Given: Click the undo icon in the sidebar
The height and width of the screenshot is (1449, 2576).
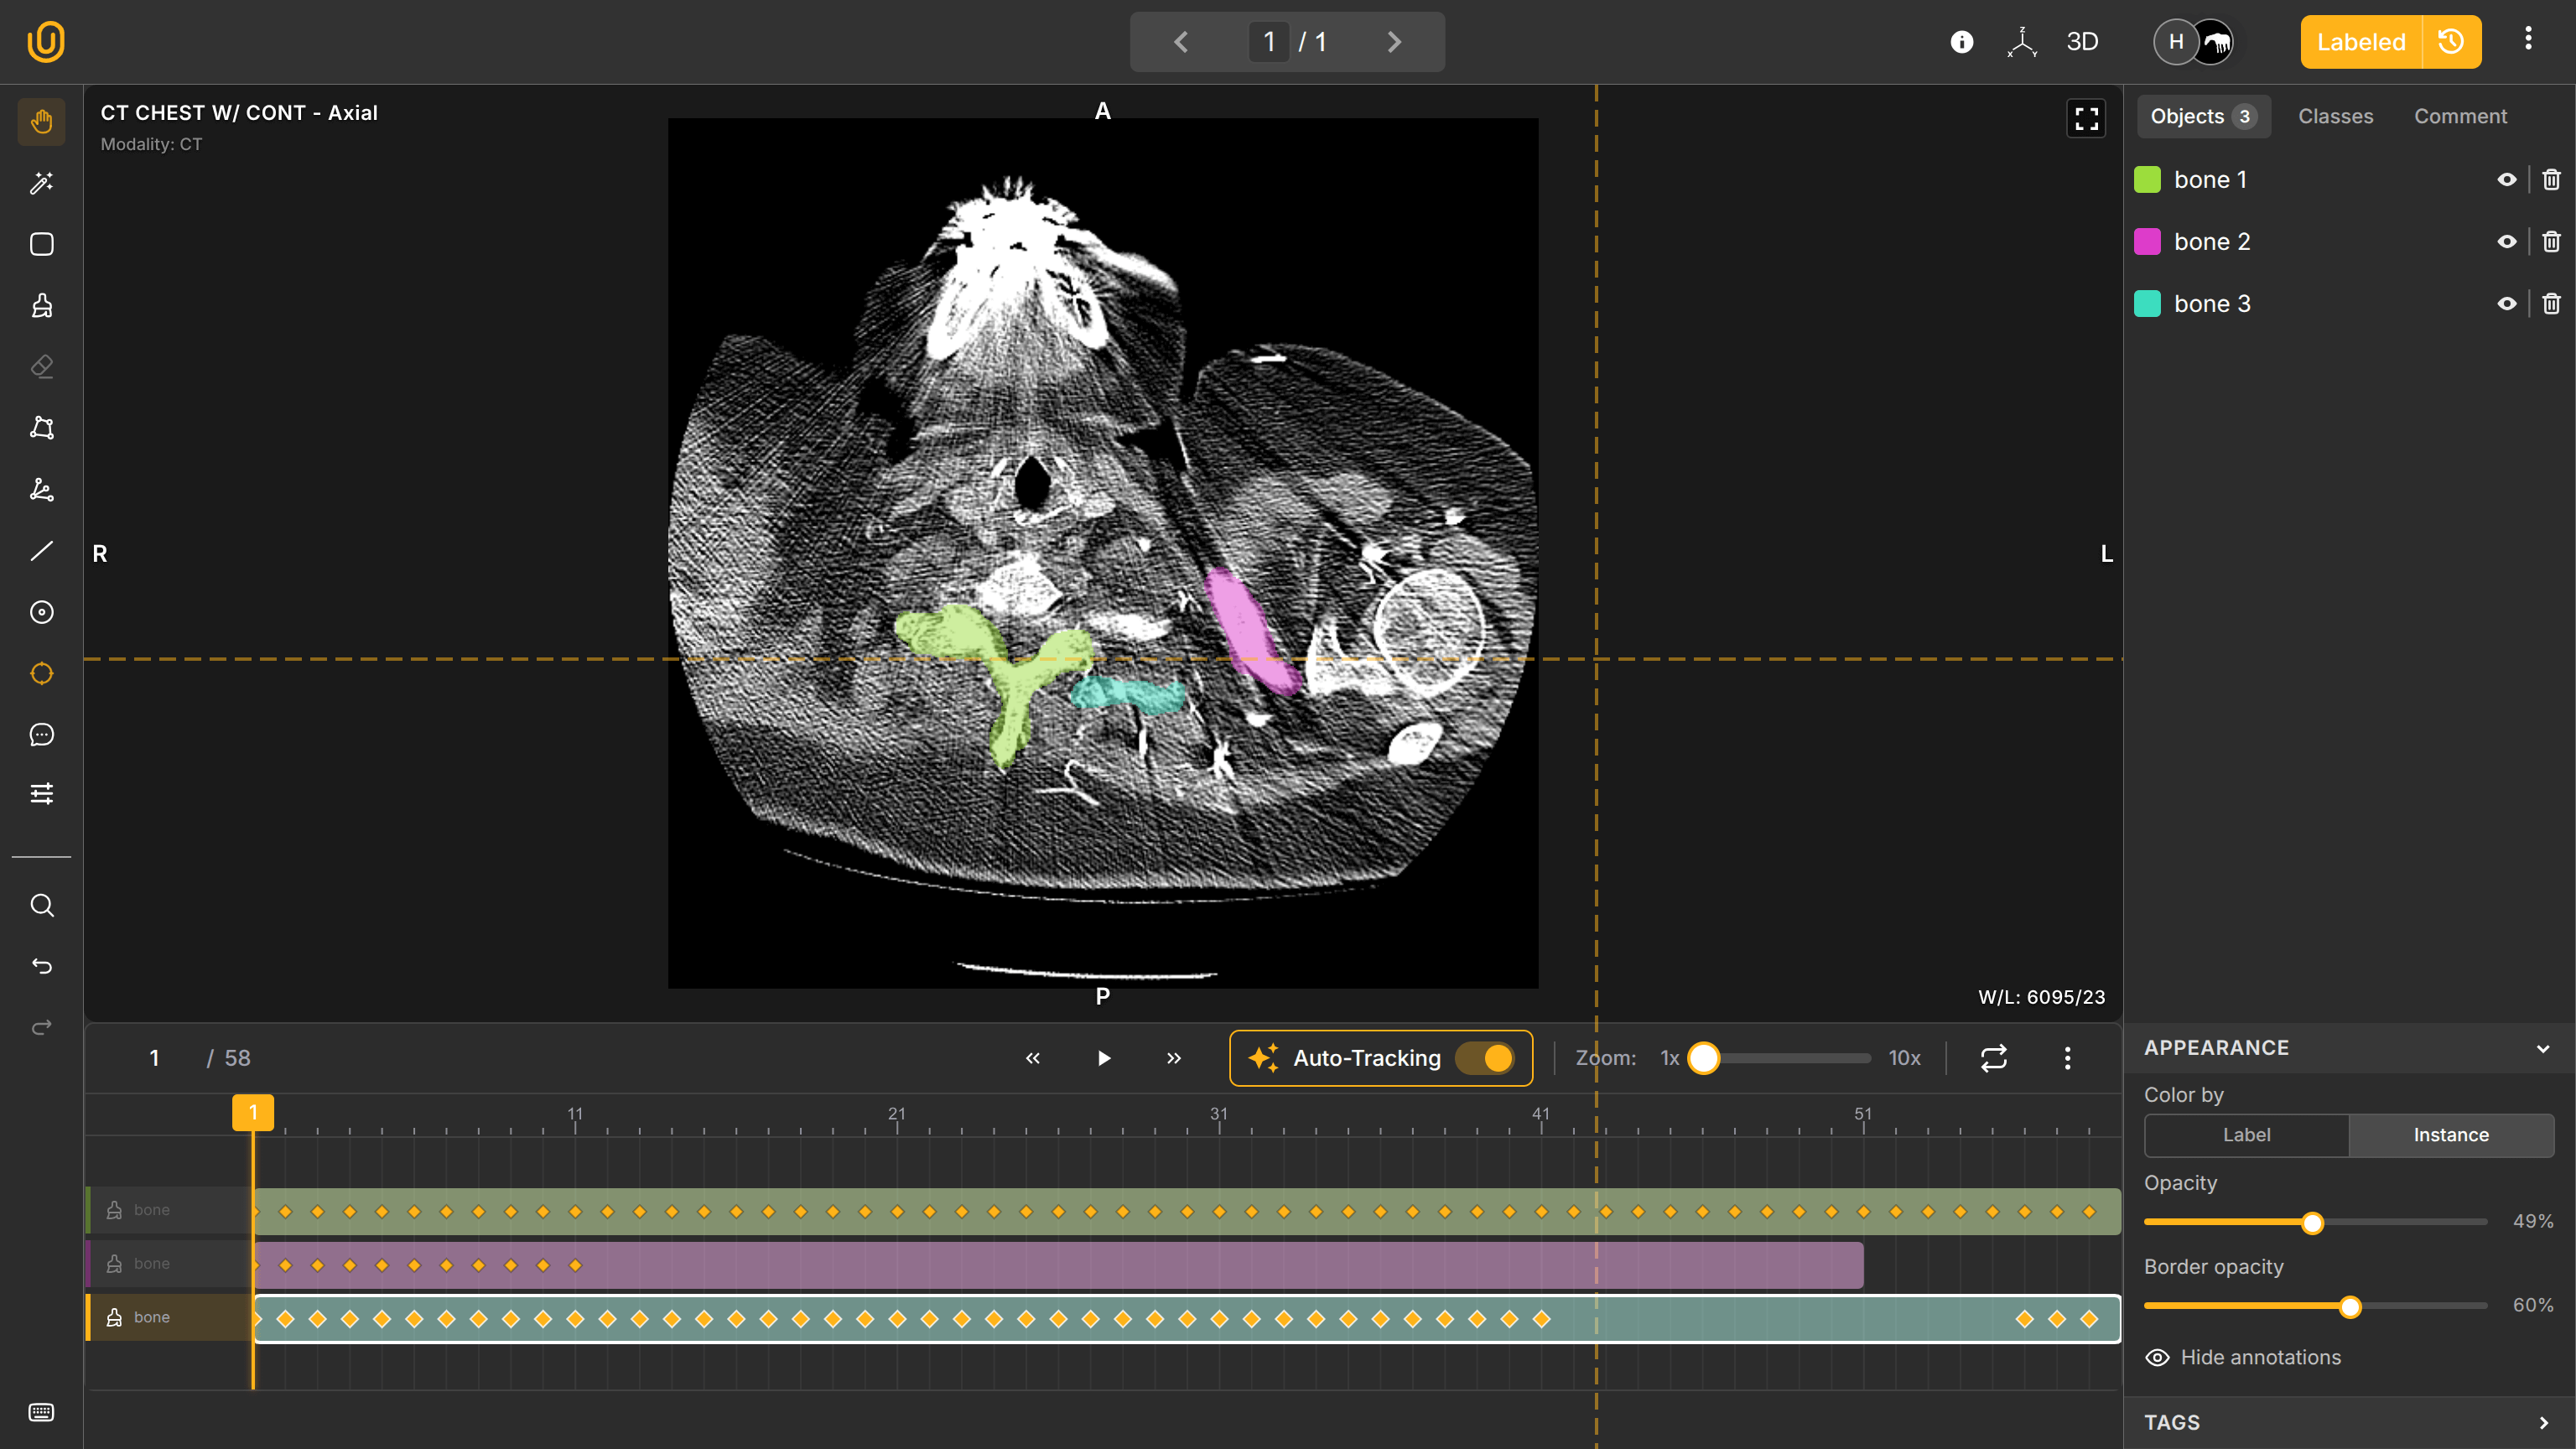Looking at the screenshot, I should [x=41, y=966].
